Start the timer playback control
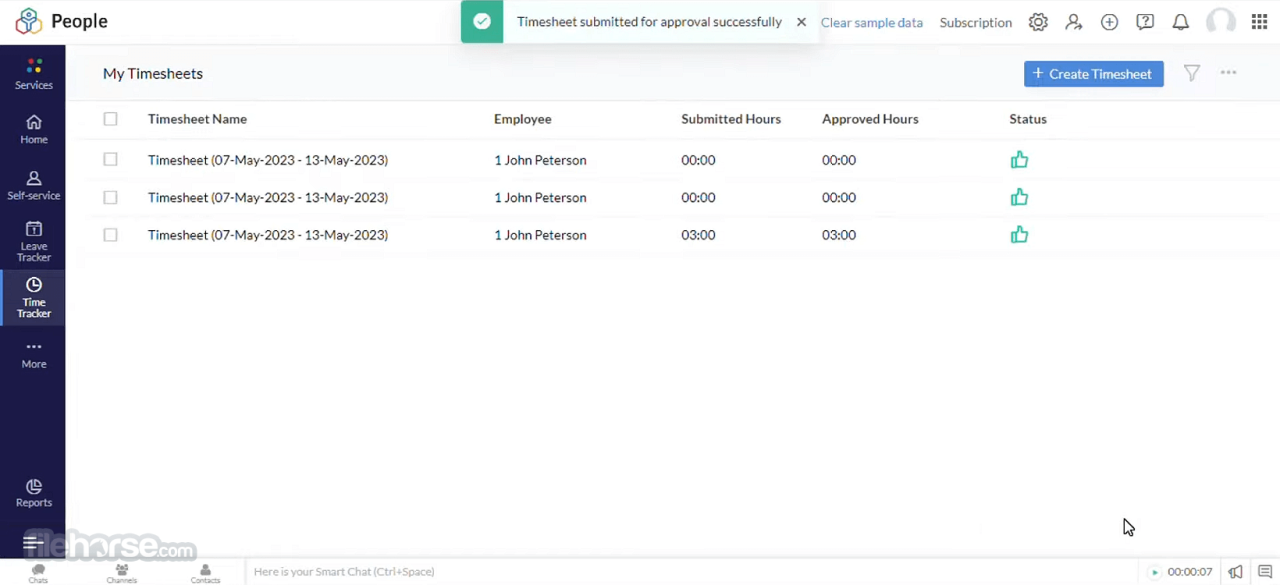The height and width of the screenshot is (585, 1280). 1154,571
